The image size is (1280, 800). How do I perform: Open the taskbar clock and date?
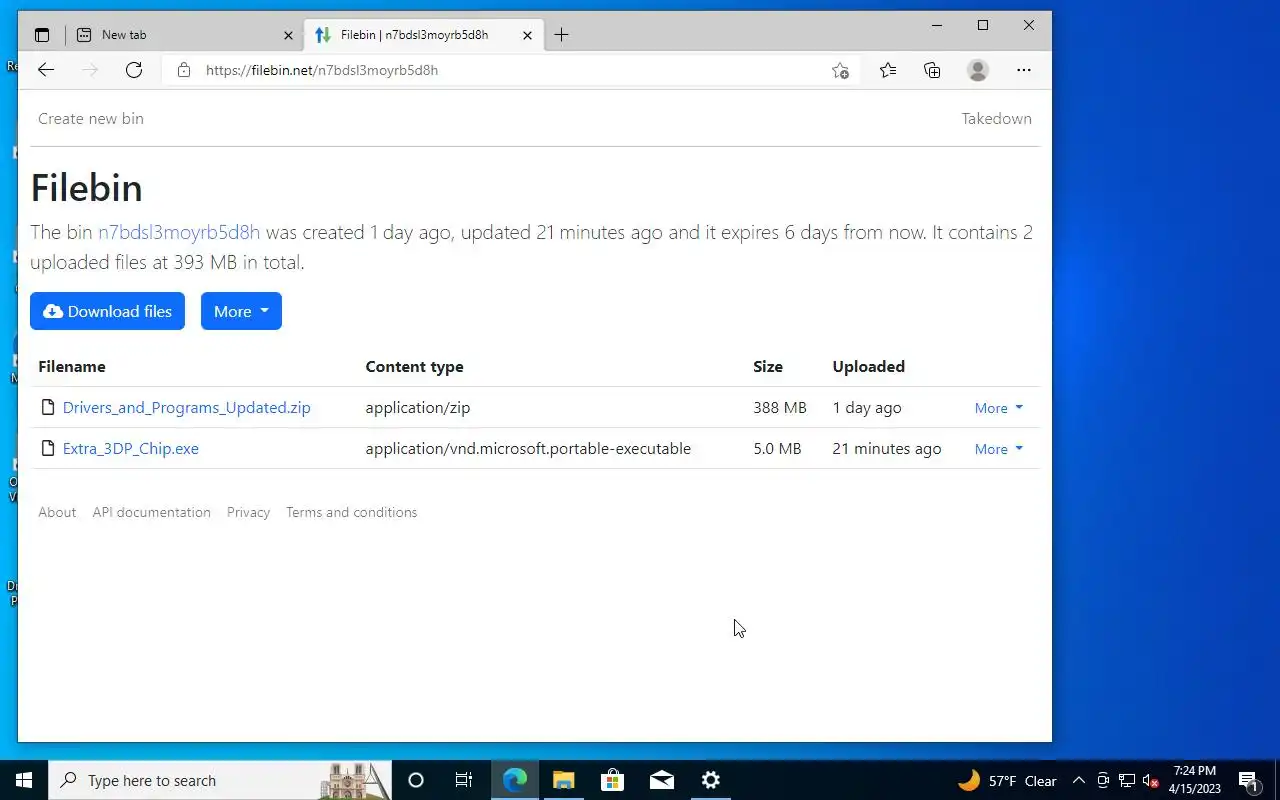coord(1195,780)
